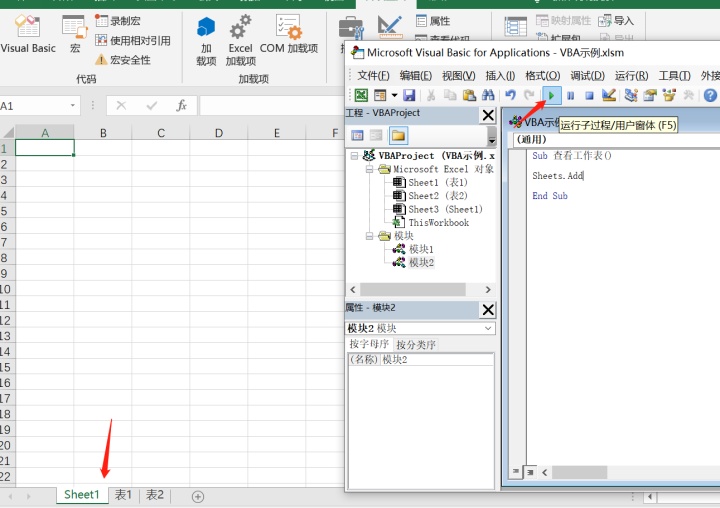Open the Name Box dropdown arrow
The width and height of the screenshot is (720, 508).
click(73, 106)
